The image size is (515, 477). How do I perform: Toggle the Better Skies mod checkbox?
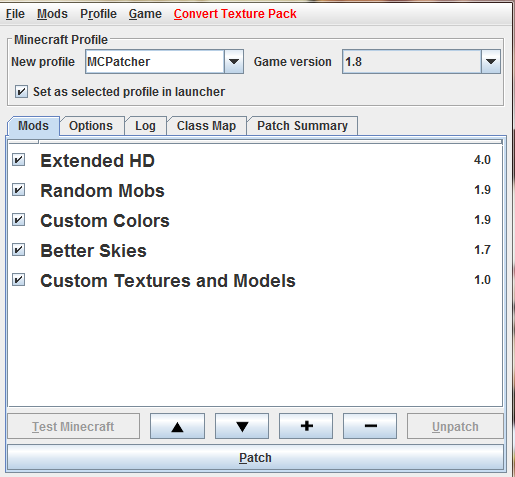(x=19, y=250)
